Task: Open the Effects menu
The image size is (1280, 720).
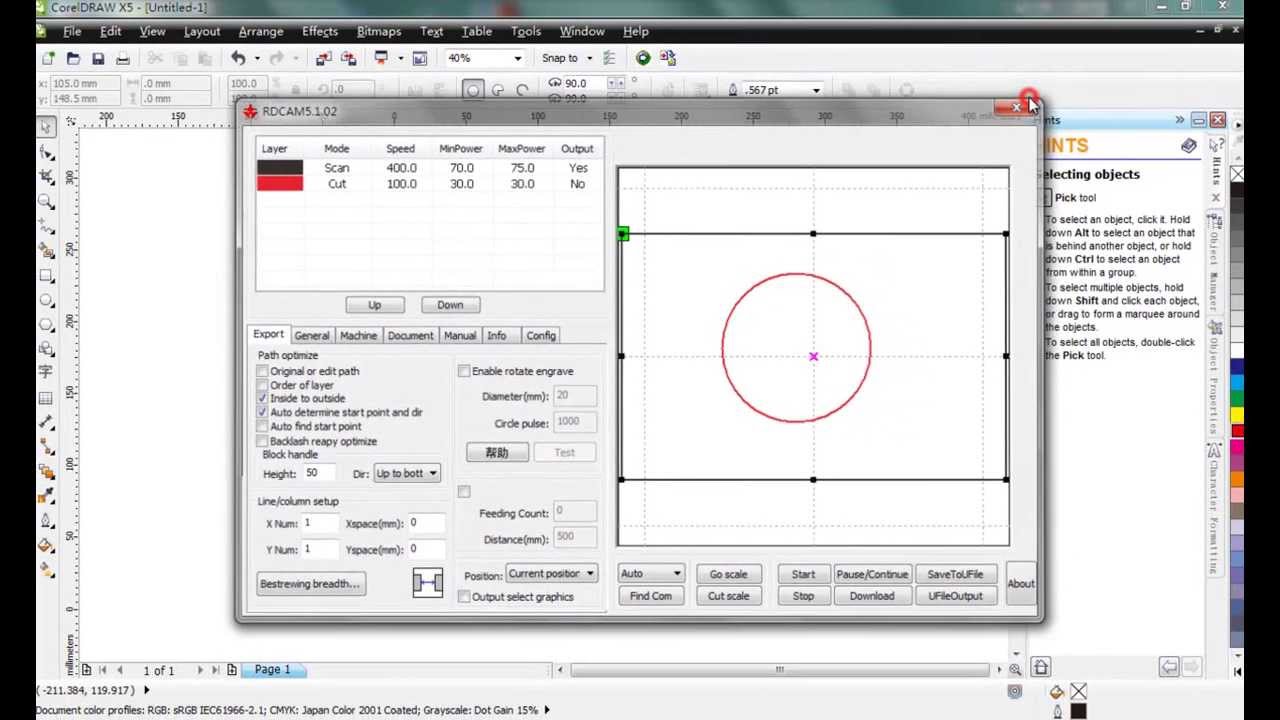Action: coord(320,31)
